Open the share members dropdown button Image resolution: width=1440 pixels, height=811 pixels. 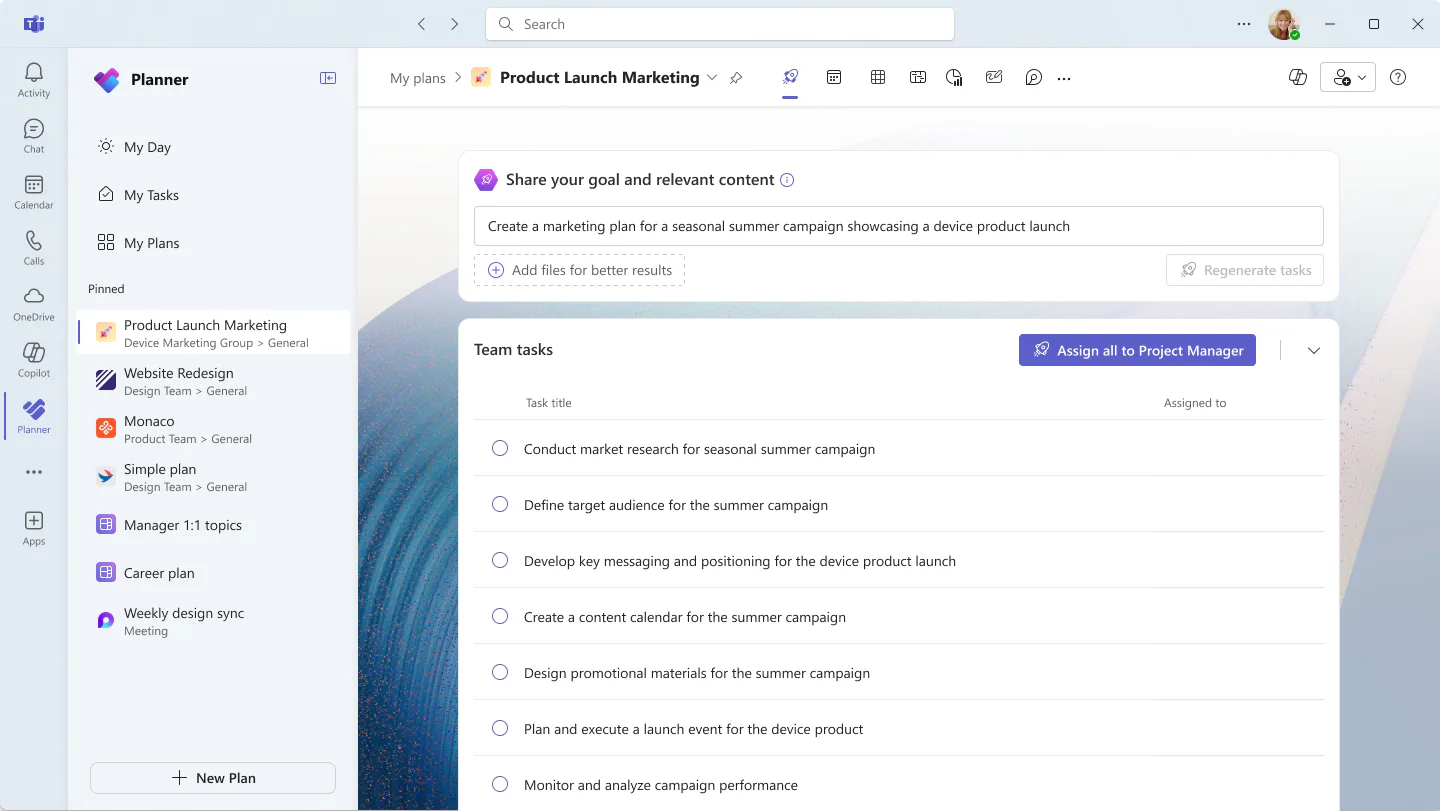1348,77
